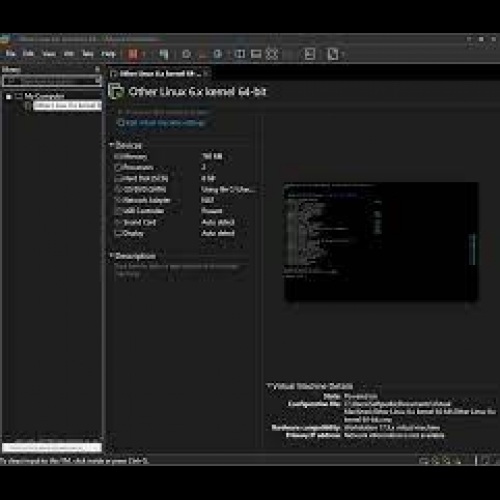Click the last icon at status bar right edge

pos(497,461)
